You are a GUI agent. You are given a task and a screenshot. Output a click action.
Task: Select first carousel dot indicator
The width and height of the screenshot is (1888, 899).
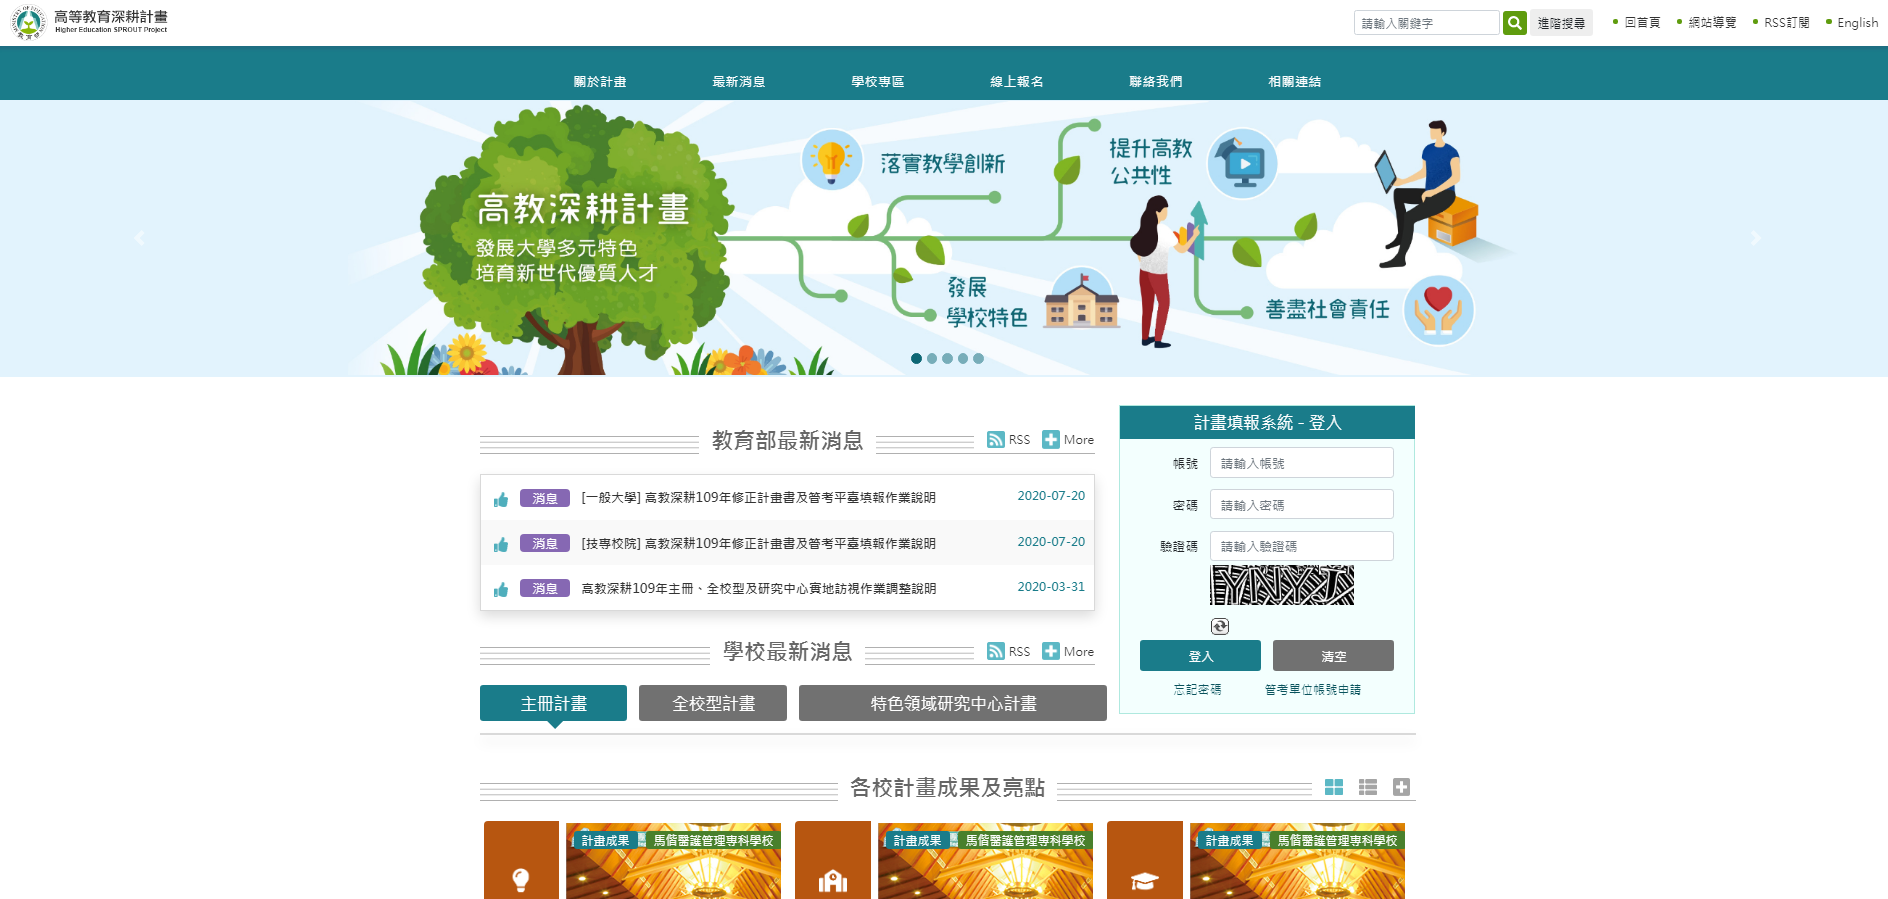(x=916, y=359)
